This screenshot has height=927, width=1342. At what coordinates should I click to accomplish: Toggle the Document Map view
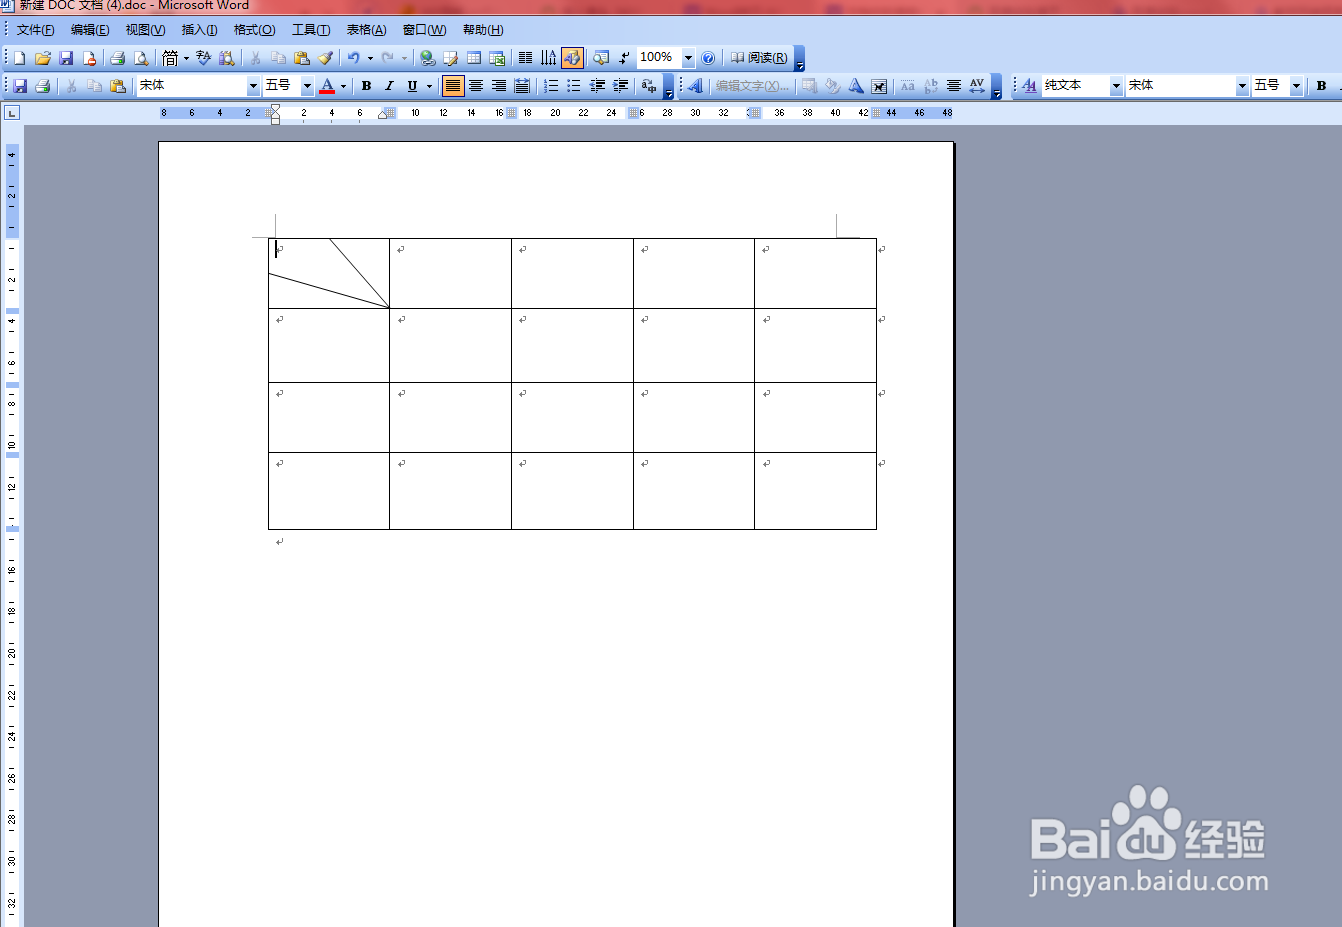click(601, 58)
